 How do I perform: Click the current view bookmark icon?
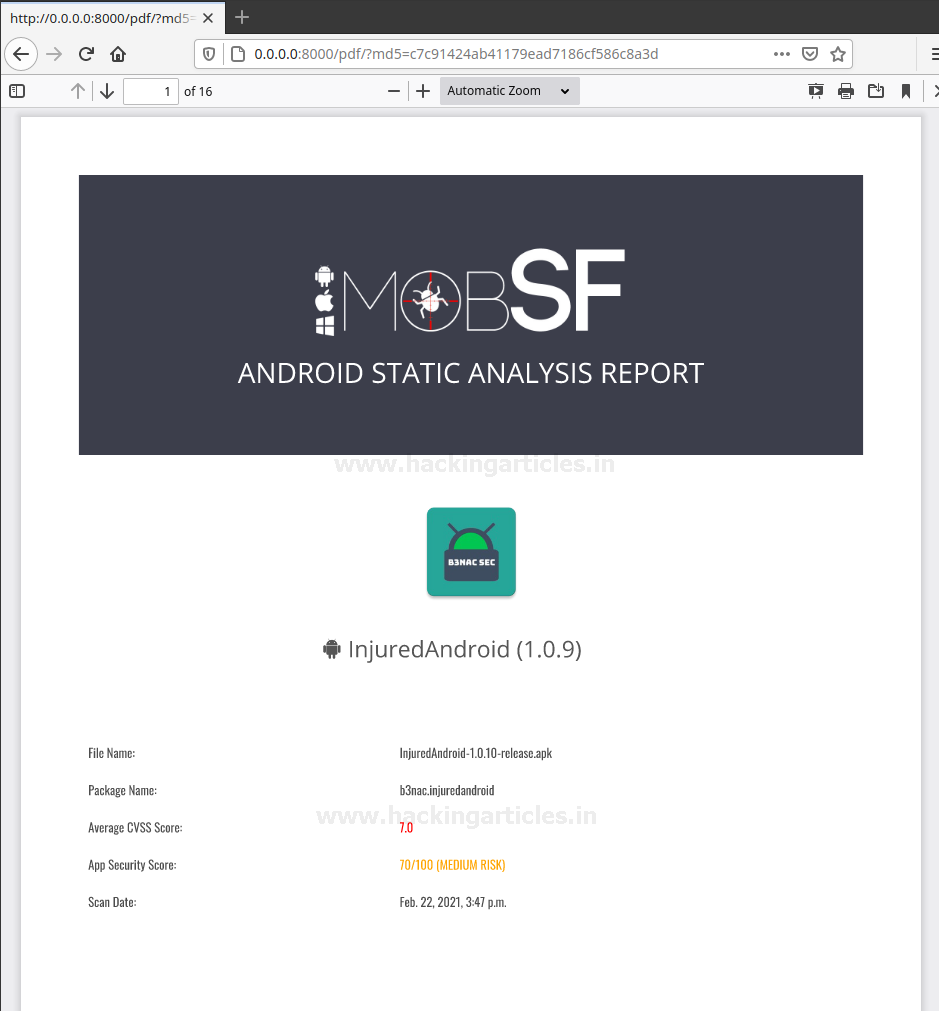(906, 91)
